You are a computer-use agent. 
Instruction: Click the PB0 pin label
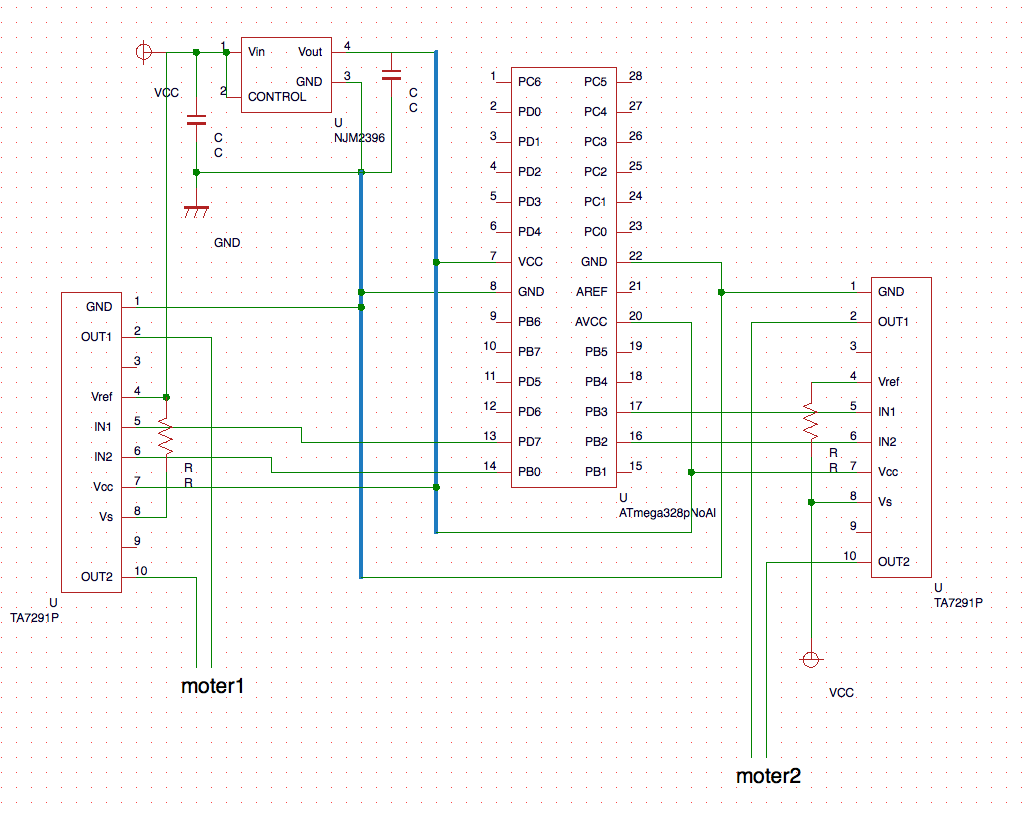[529, 472]
